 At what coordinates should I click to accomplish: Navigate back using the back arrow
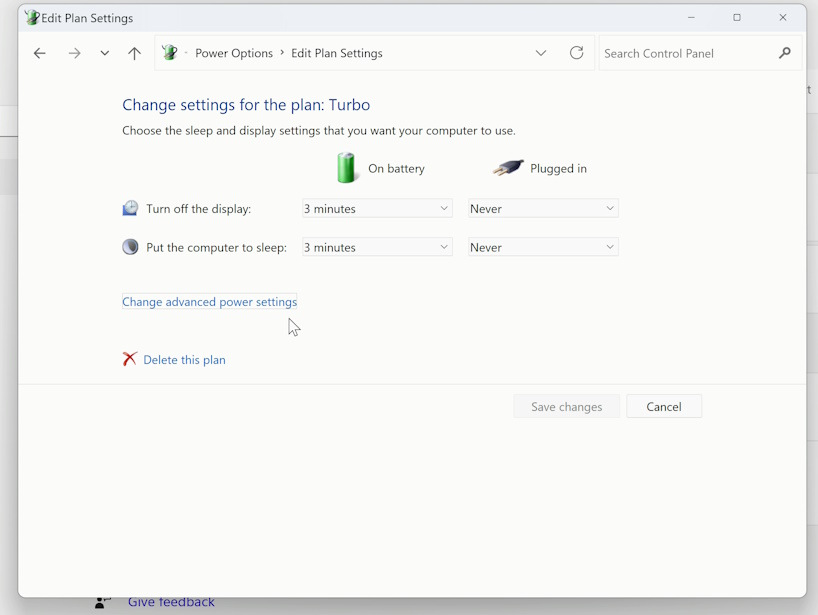39,52
